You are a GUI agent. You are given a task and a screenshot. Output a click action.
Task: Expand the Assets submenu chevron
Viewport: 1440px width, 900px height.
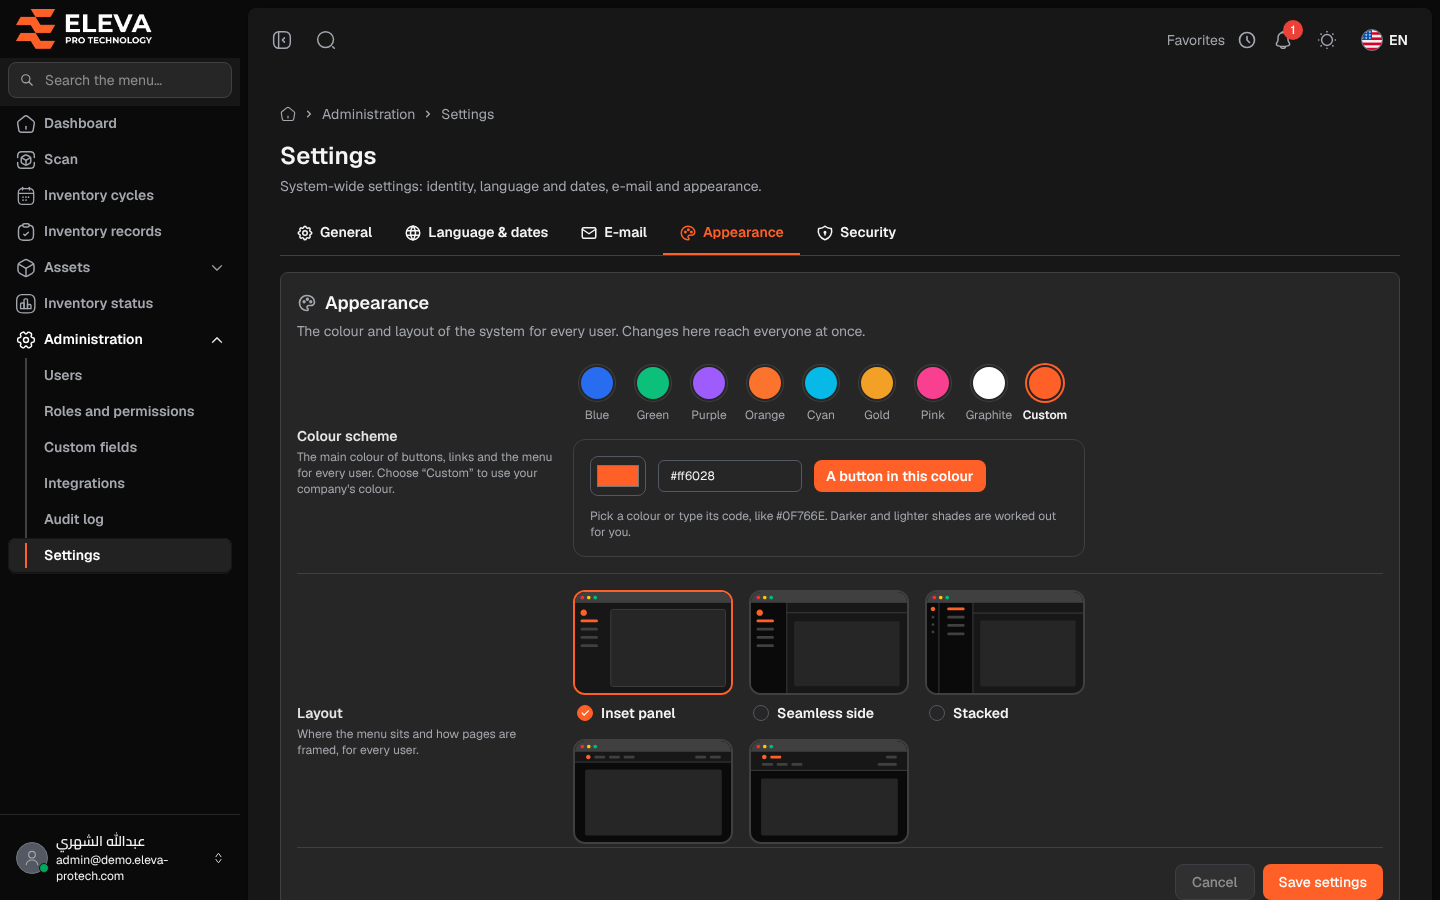(217, 267)
